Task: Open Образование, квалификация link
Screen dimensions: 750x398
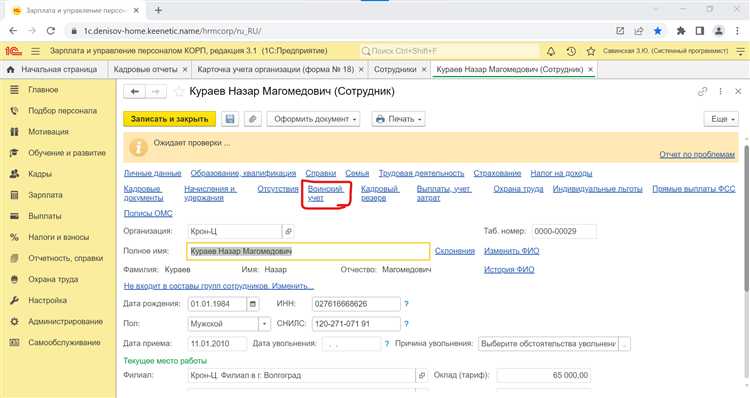Action: coord(243,173)
